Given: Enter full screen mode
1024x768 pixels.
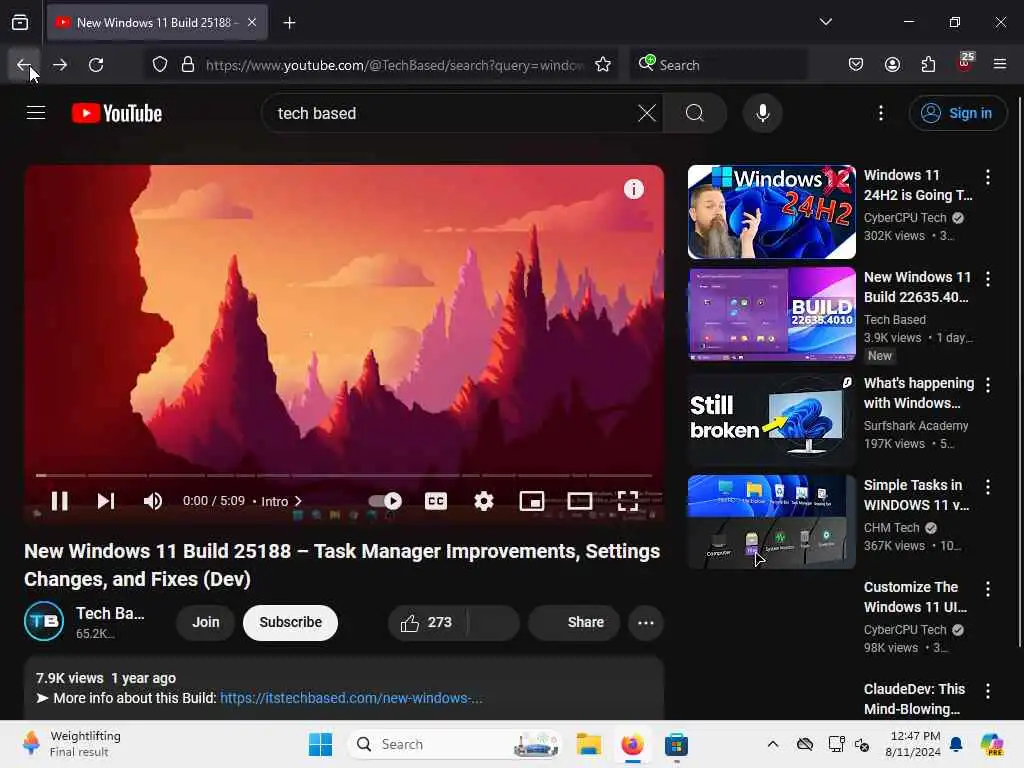Looking at the screenshot, I should click(x=628, y=502).
